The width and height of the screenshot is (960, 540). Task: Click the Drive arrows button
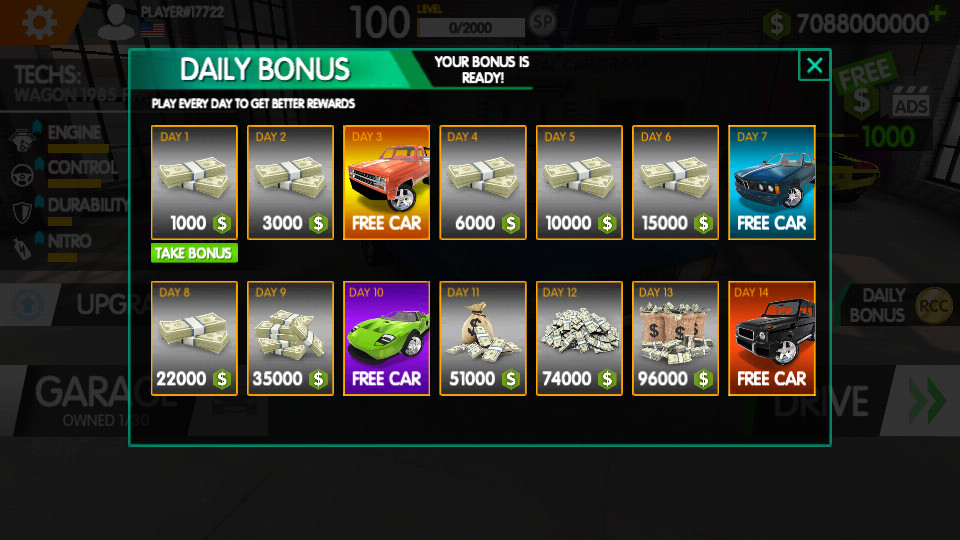pos(927,401)
